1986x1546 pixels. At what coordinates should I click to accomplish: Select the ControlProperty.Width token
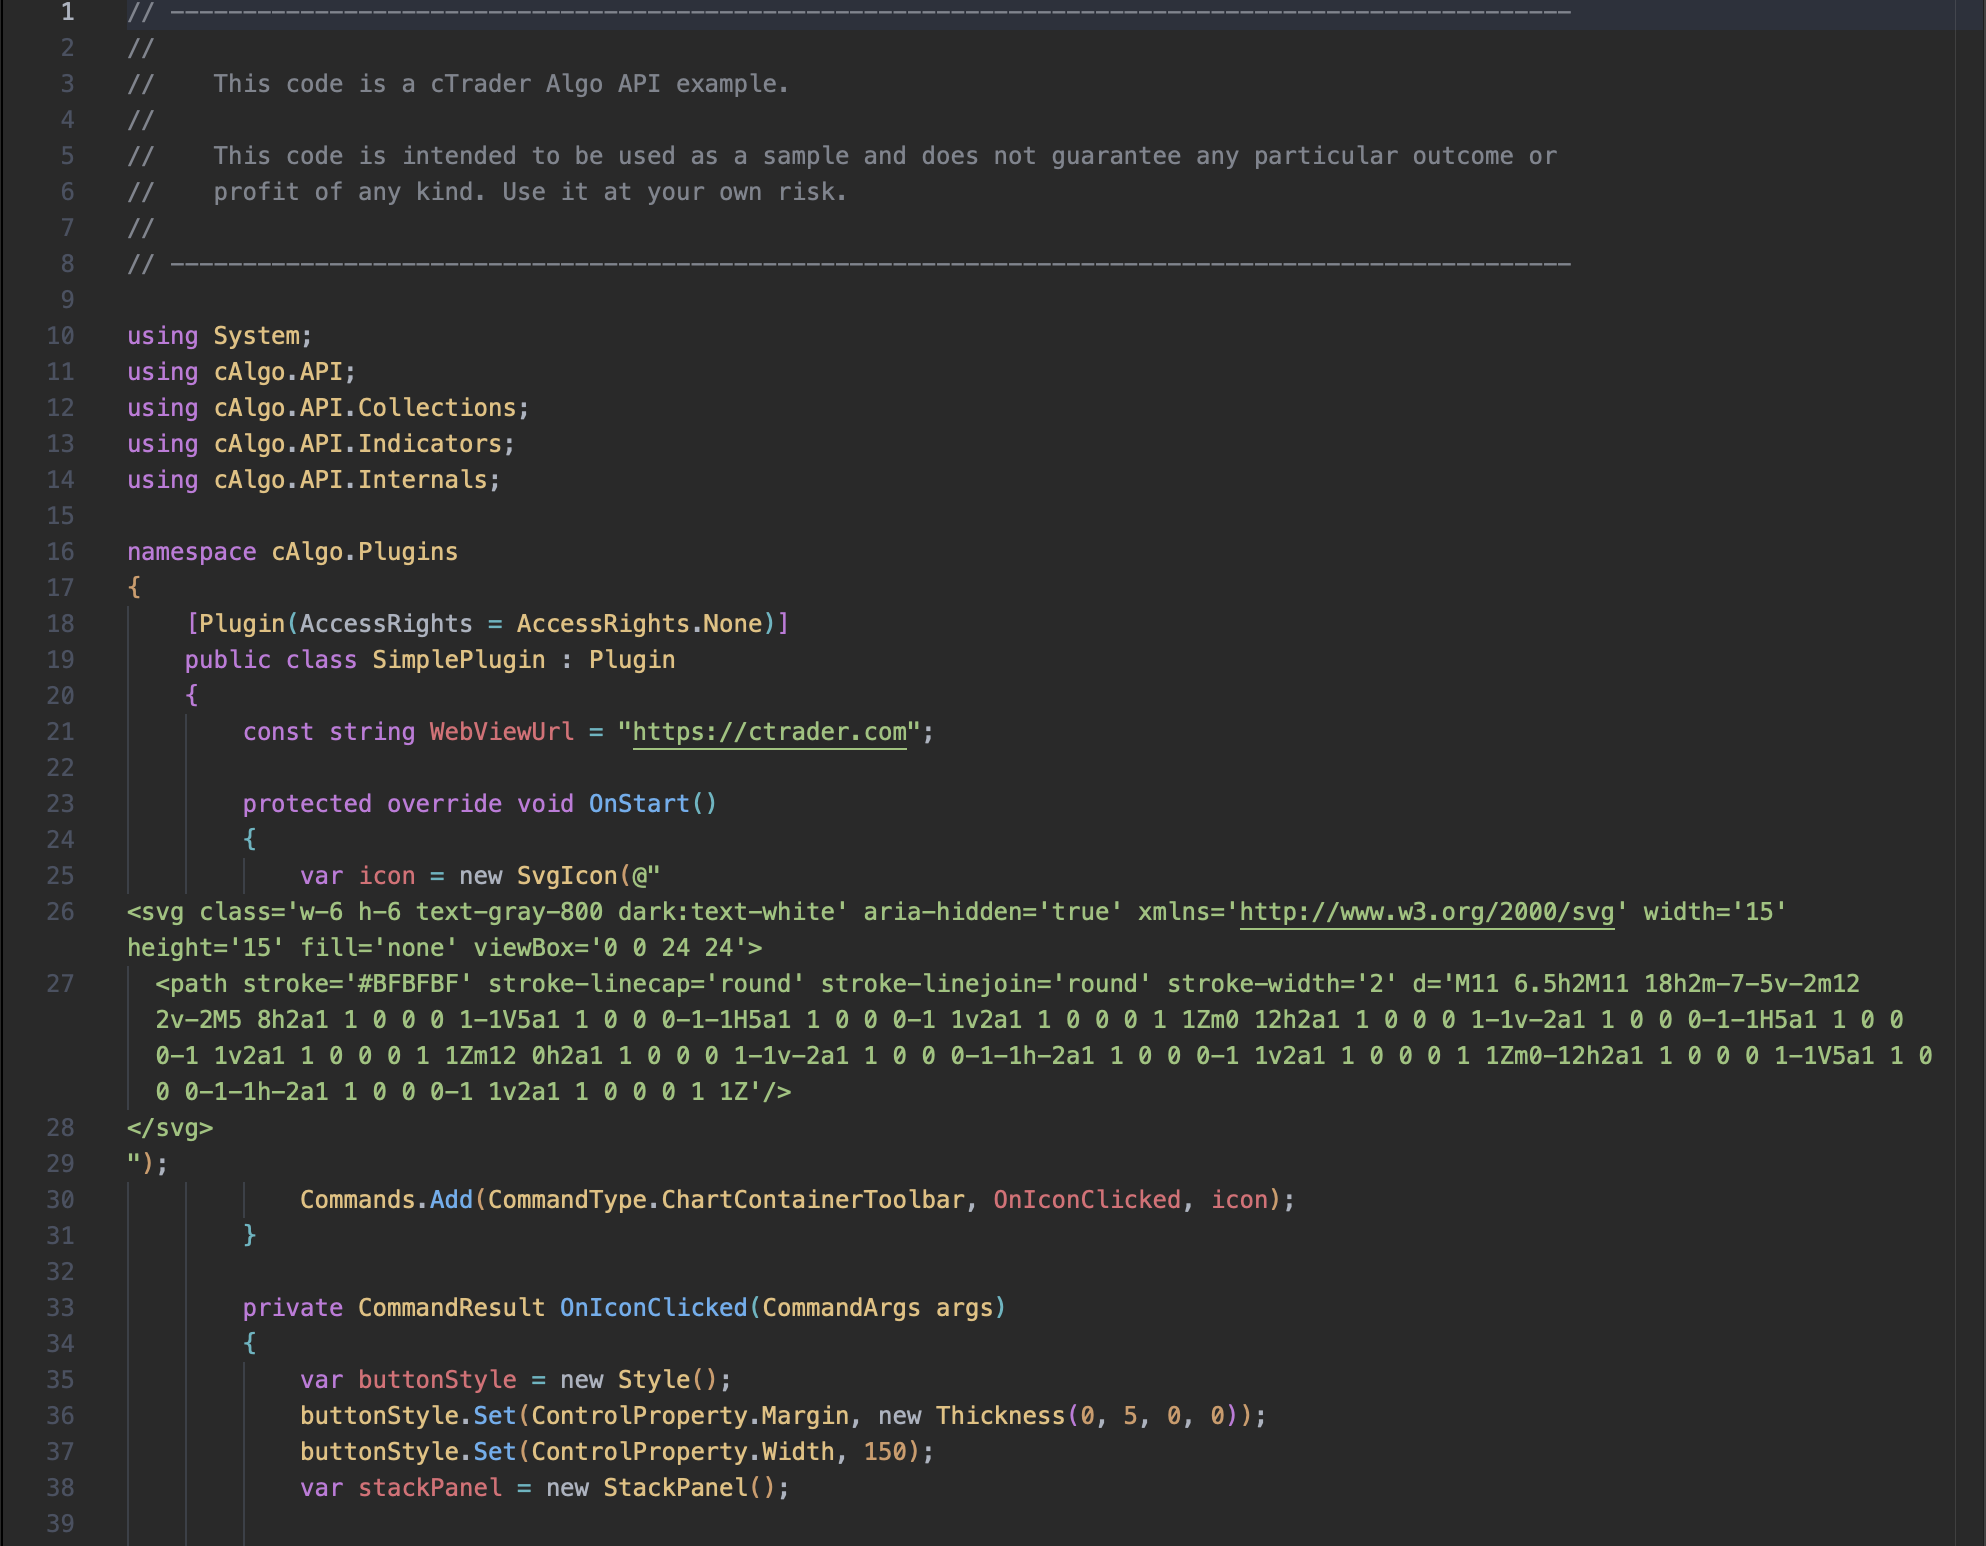coord(683,1451)
